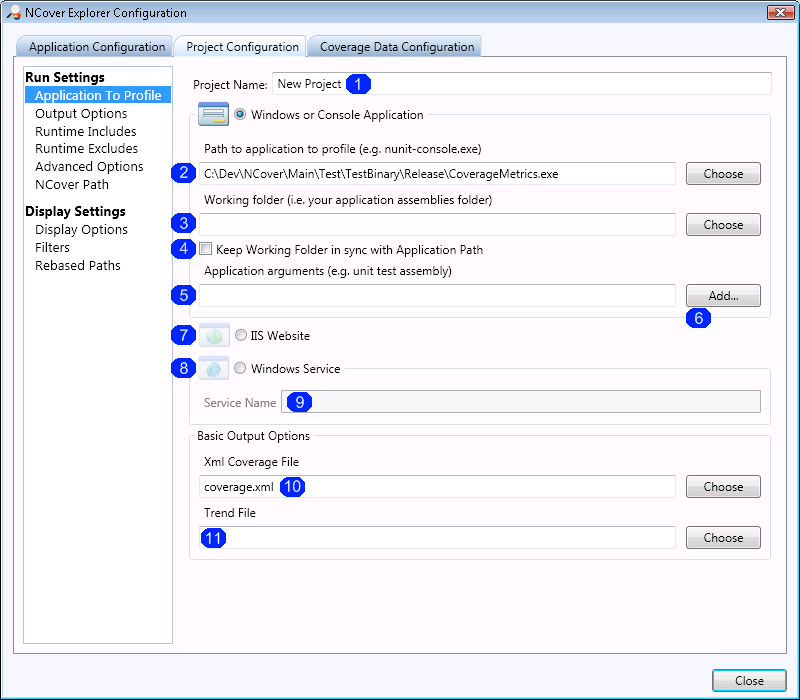Open Output Options settings
This screenshot has width=800, height=700.
tap(81, 113)
